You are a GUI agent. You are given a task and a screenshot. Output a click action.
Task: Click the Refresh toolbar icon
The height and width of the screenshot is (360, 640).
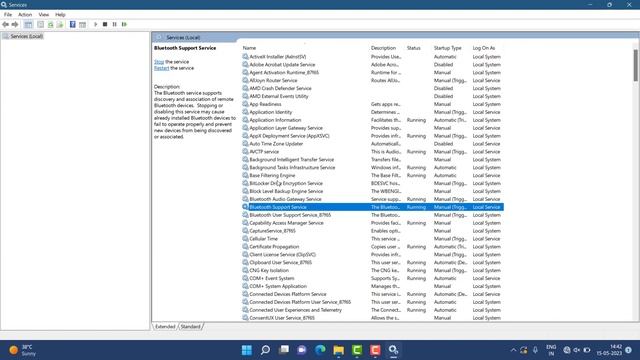click(x=50, y=24)
